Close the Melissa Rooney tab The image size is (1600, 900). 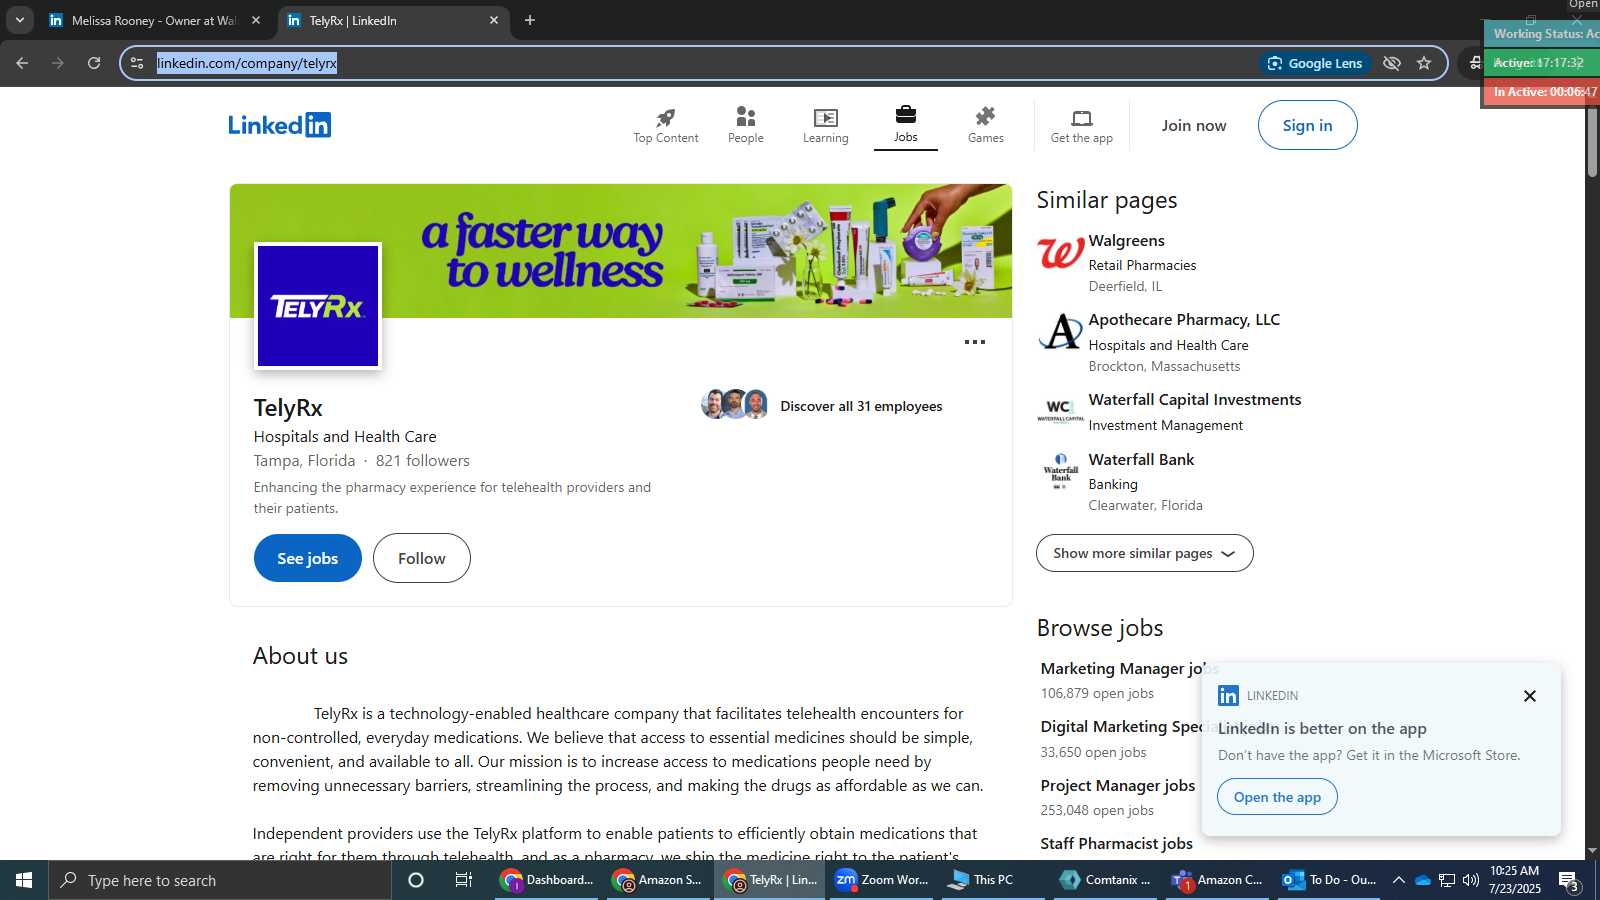[256, 20]
